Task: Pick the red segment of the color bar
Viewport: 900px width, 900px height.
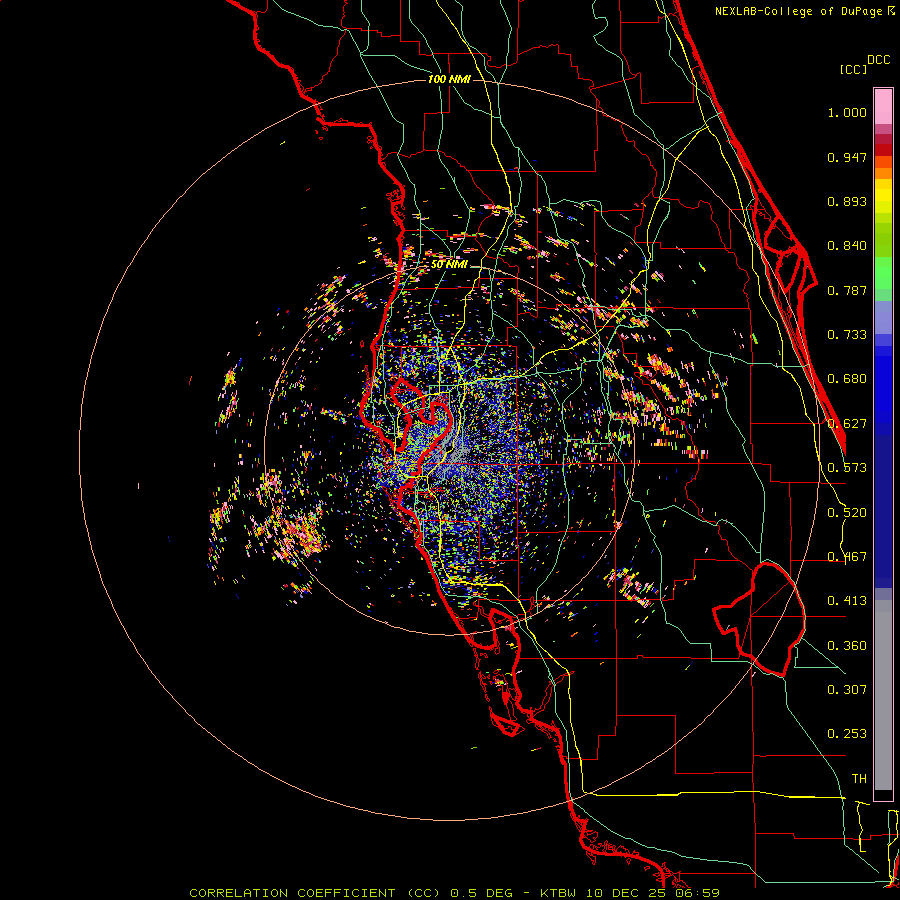Action: pos(883,150)
